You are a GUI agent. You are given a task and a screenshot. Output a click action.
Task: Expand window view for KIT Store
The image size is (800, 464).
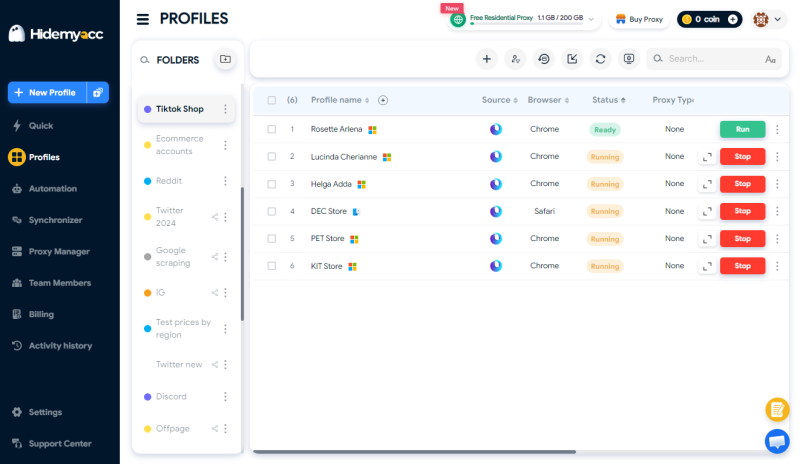click(707, 266)
